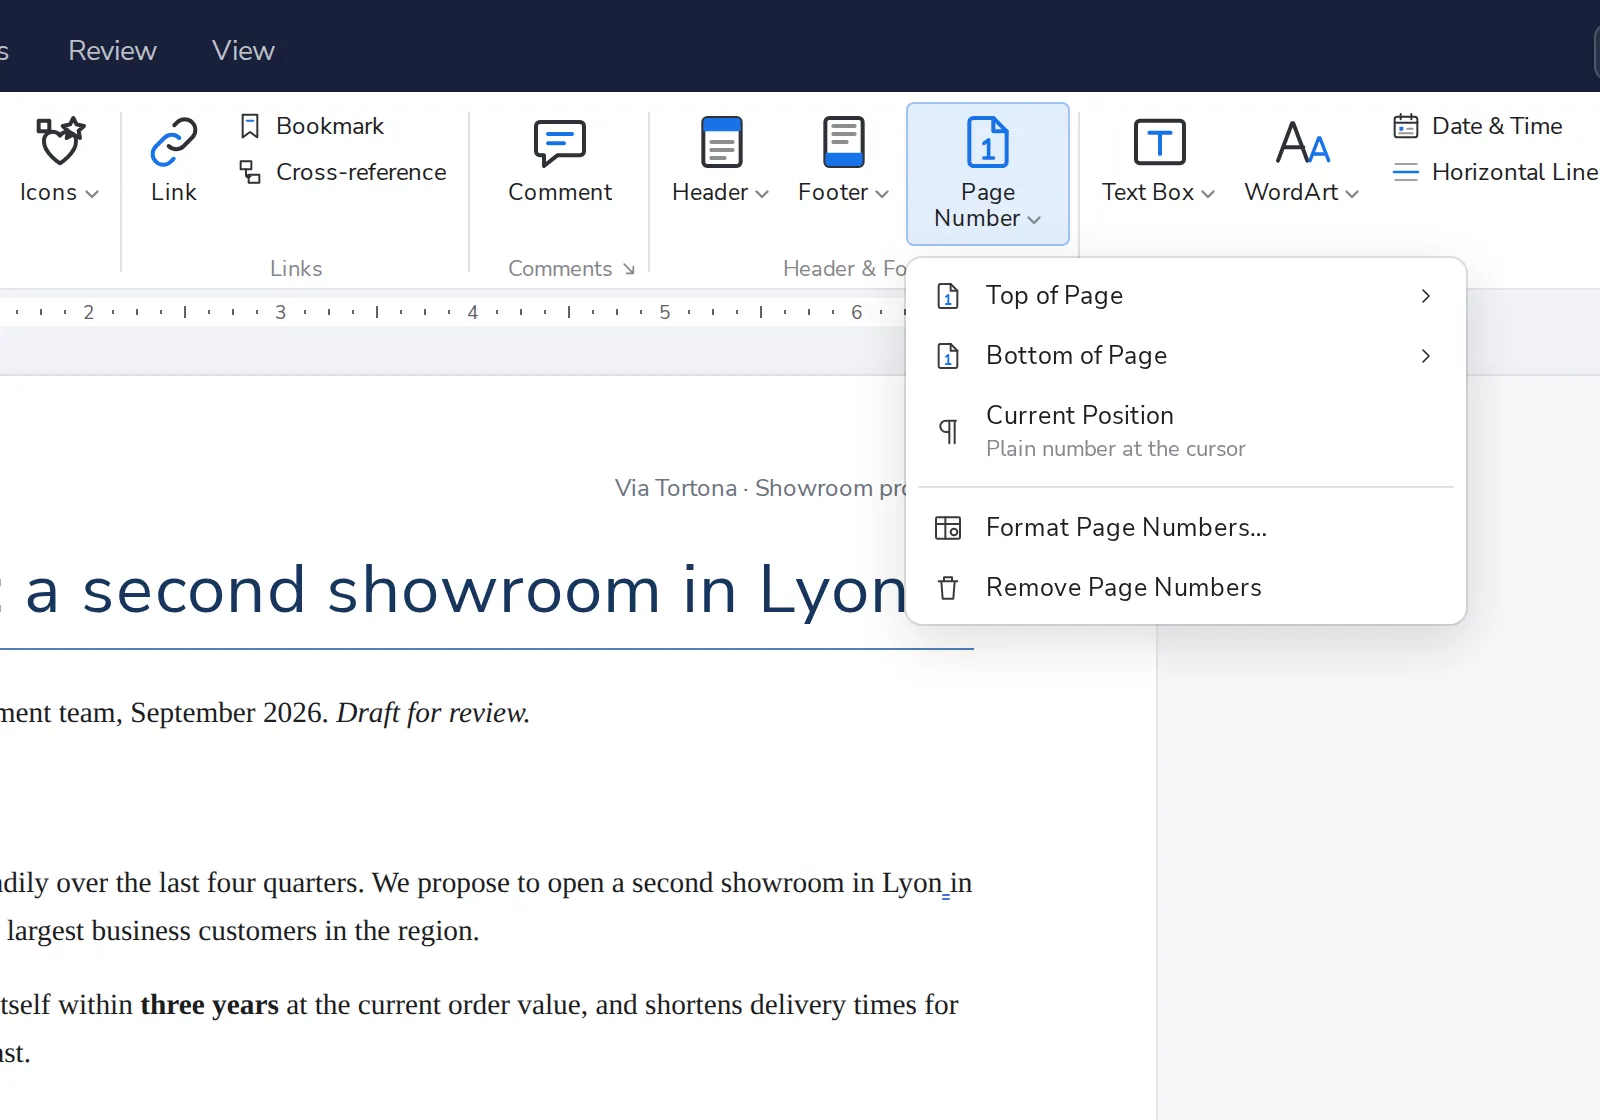Image resolution: width=1600 pixels, height=1120 pixels.
Task: Click the Format Page Numbers icon
Action: (x=948, y=528)
